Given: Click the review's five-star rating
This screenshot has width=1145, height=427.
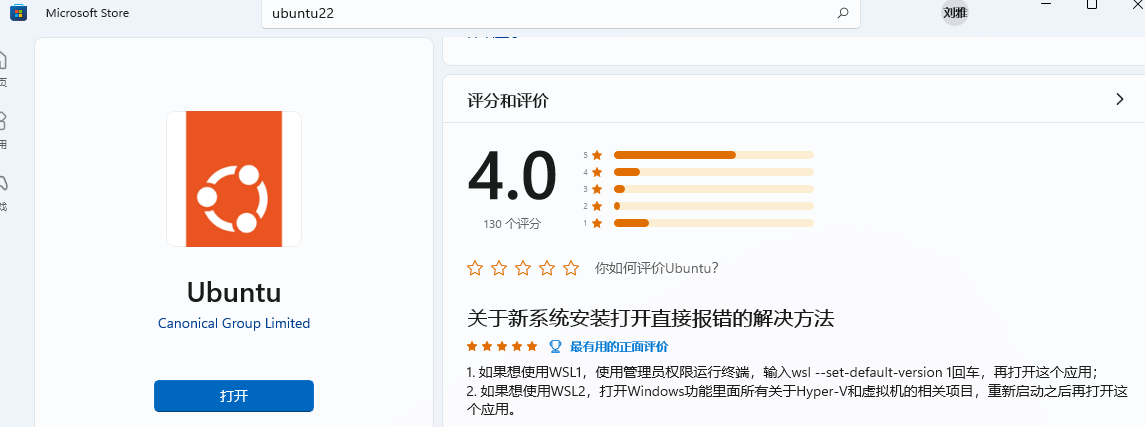Looking at the screenshot, I should pyautogui.click(x=502, y=346).
